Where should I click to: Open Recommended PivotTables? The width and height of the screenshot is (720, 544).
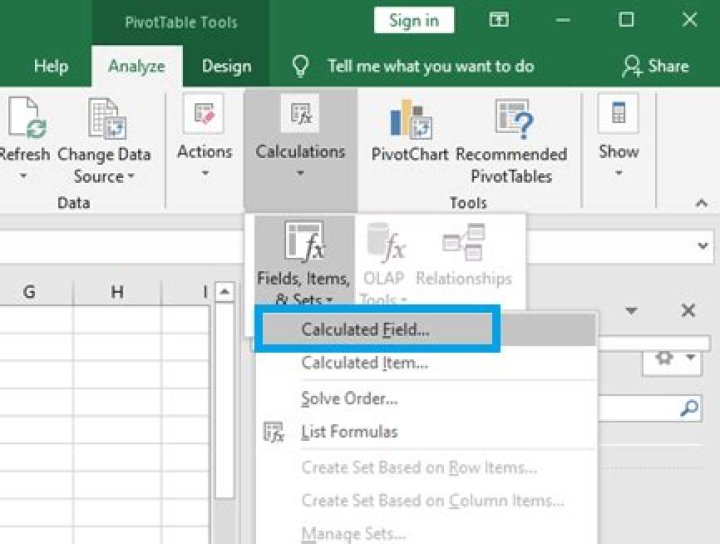coord(511,140)
